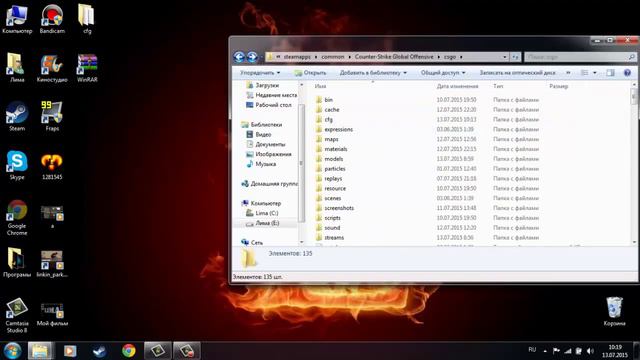
Task: Click the RU language indicator
Action: coord(532,350)
